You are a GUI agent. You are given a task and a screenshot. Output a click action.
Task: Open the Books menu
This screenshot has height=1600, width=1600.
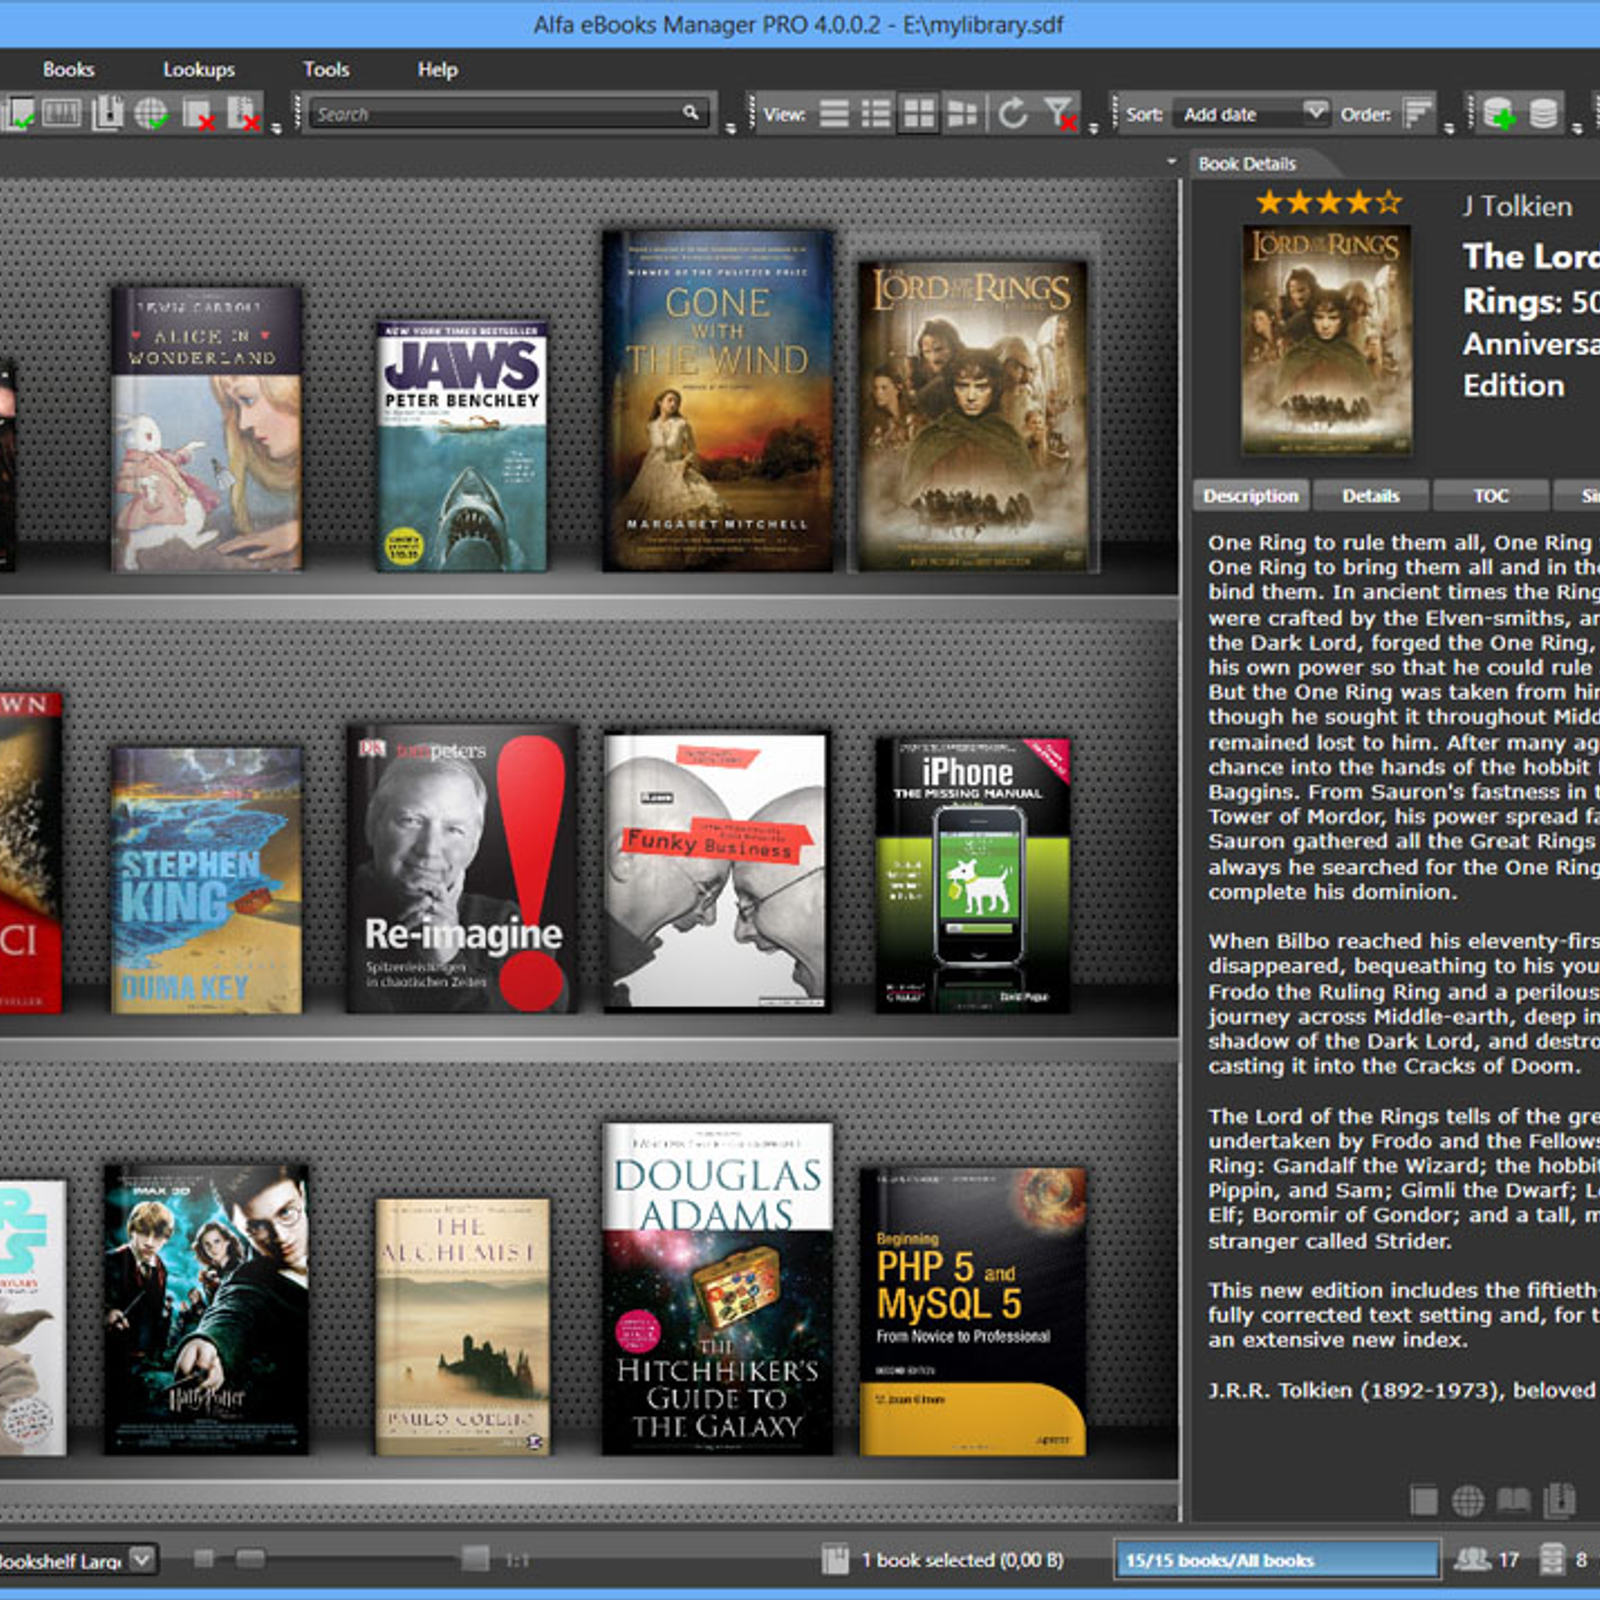68,69
